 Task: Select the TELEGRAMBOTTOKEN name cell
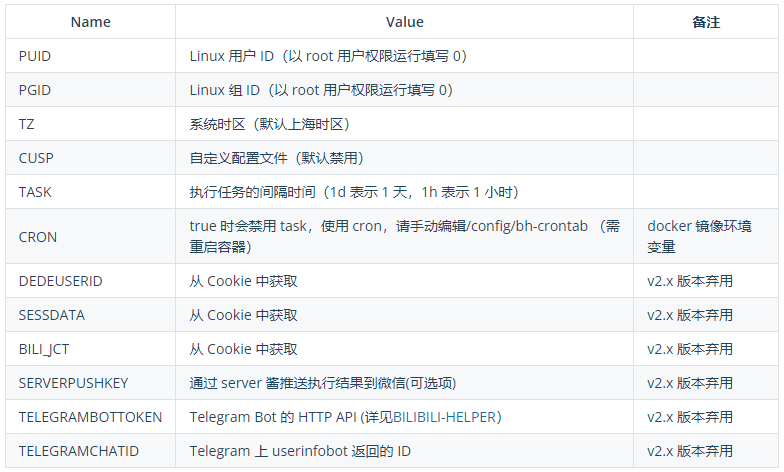[90, 417]
